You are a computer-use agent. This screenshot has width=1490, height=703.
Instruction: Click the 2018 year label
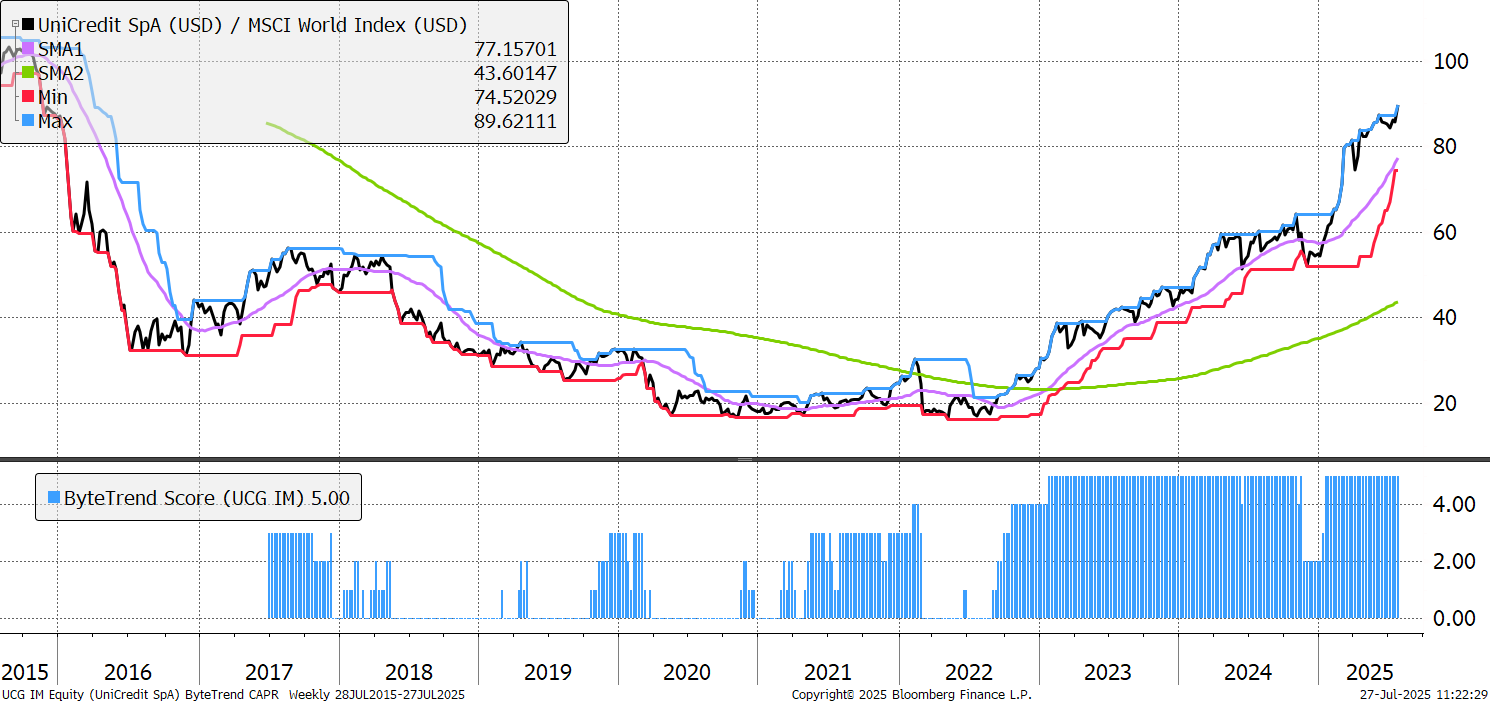408,671
